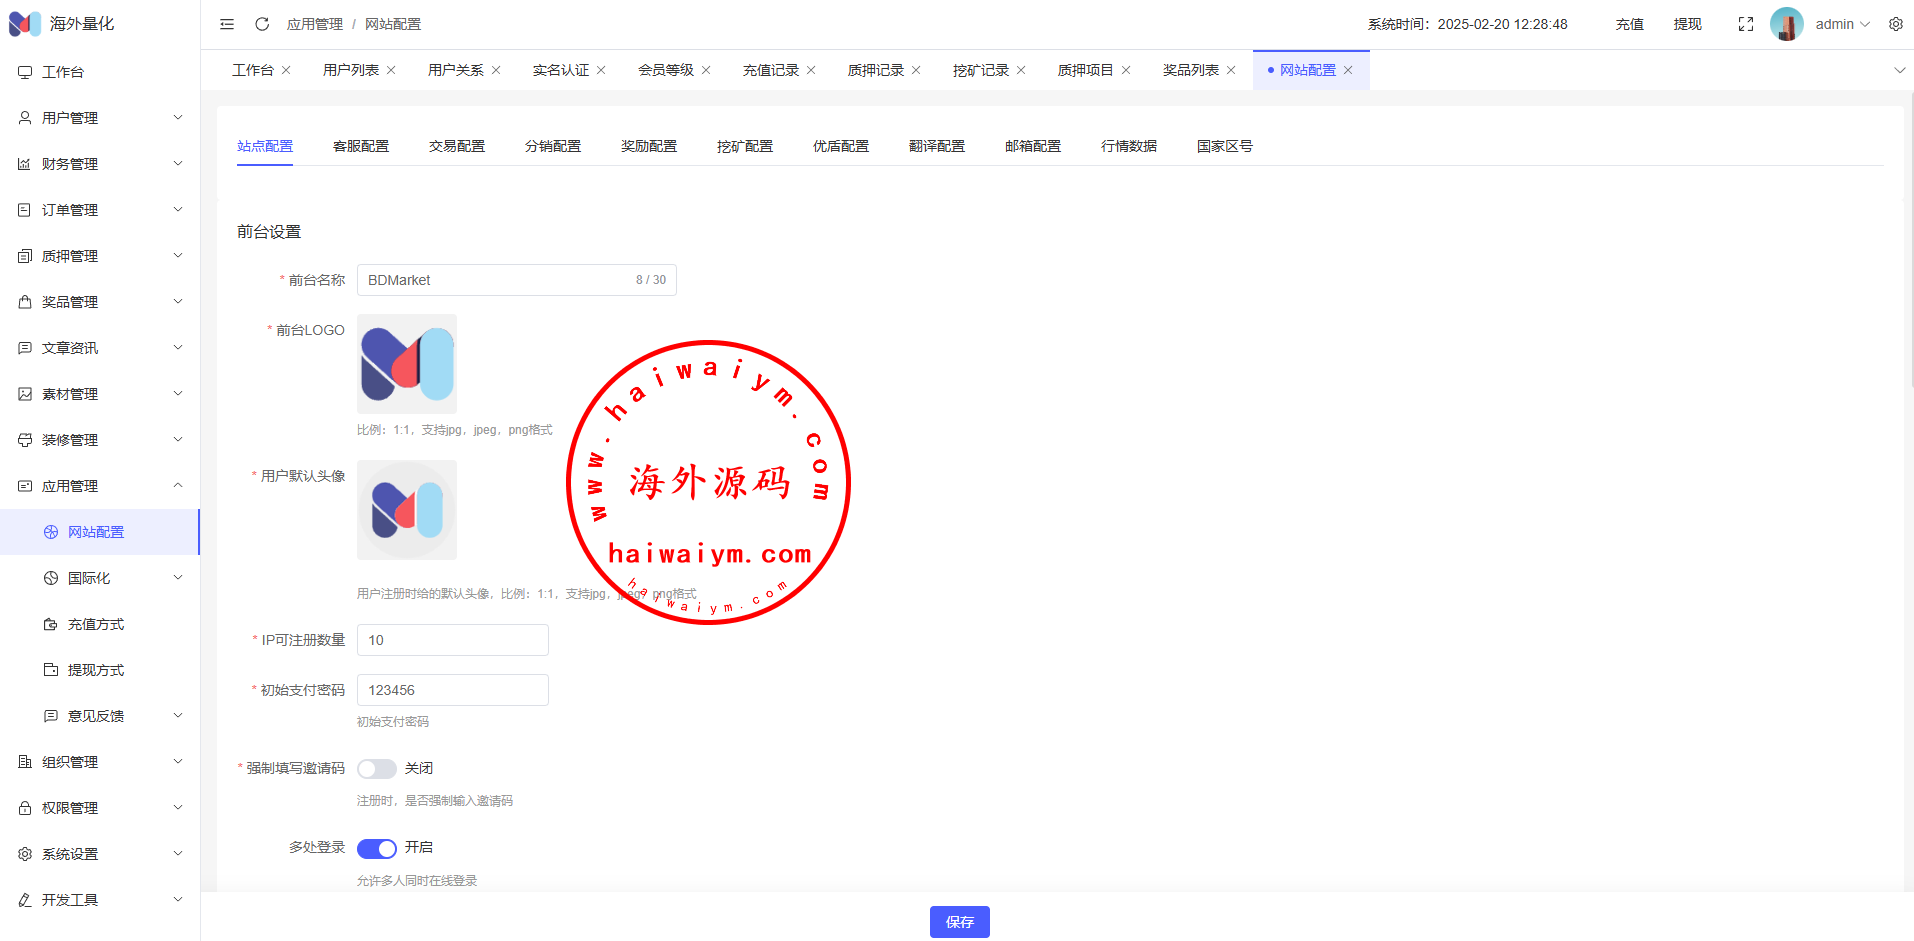Screen dimensions: 1914x941
Task: Open the tabs overflow dropdown arrow
Action: click(1899, 70)
